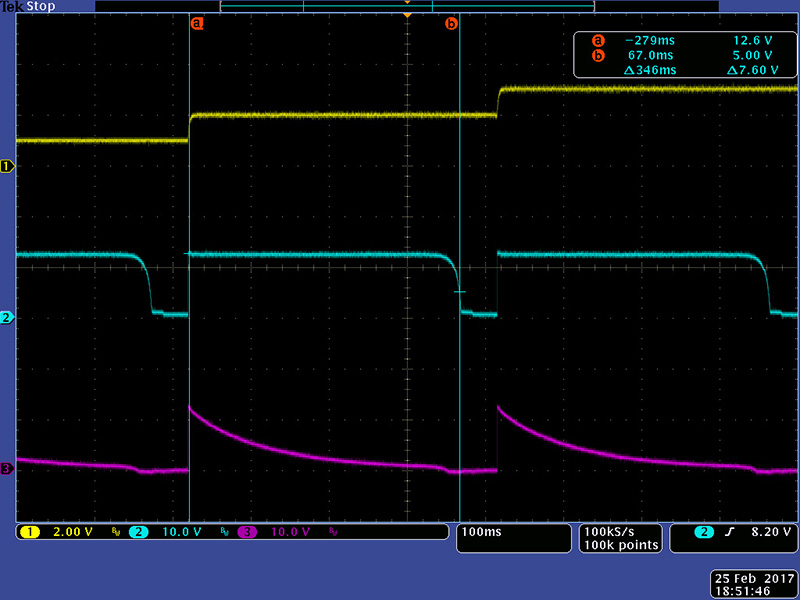This screenshot has height=600, width=800.
Task: Click the Tek Stop acquisition status
Action: coord(29,6)
